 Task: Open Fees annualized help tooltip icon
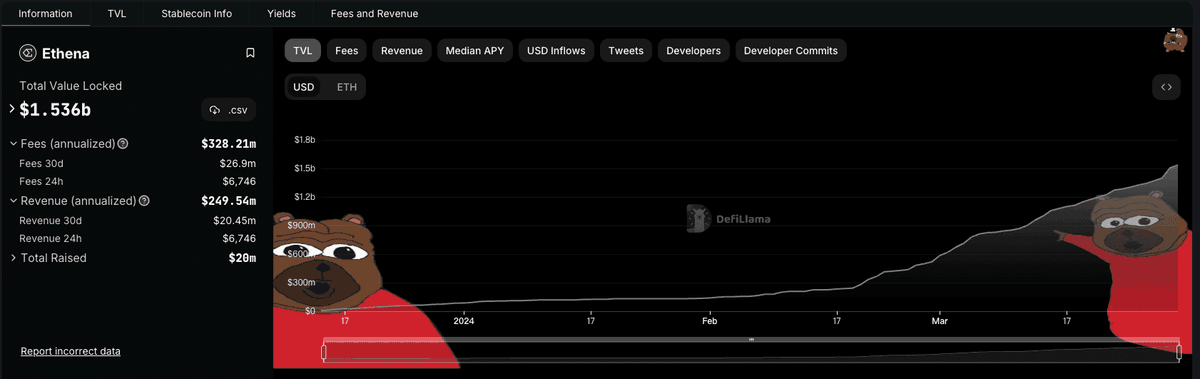(x=123, y=144)
